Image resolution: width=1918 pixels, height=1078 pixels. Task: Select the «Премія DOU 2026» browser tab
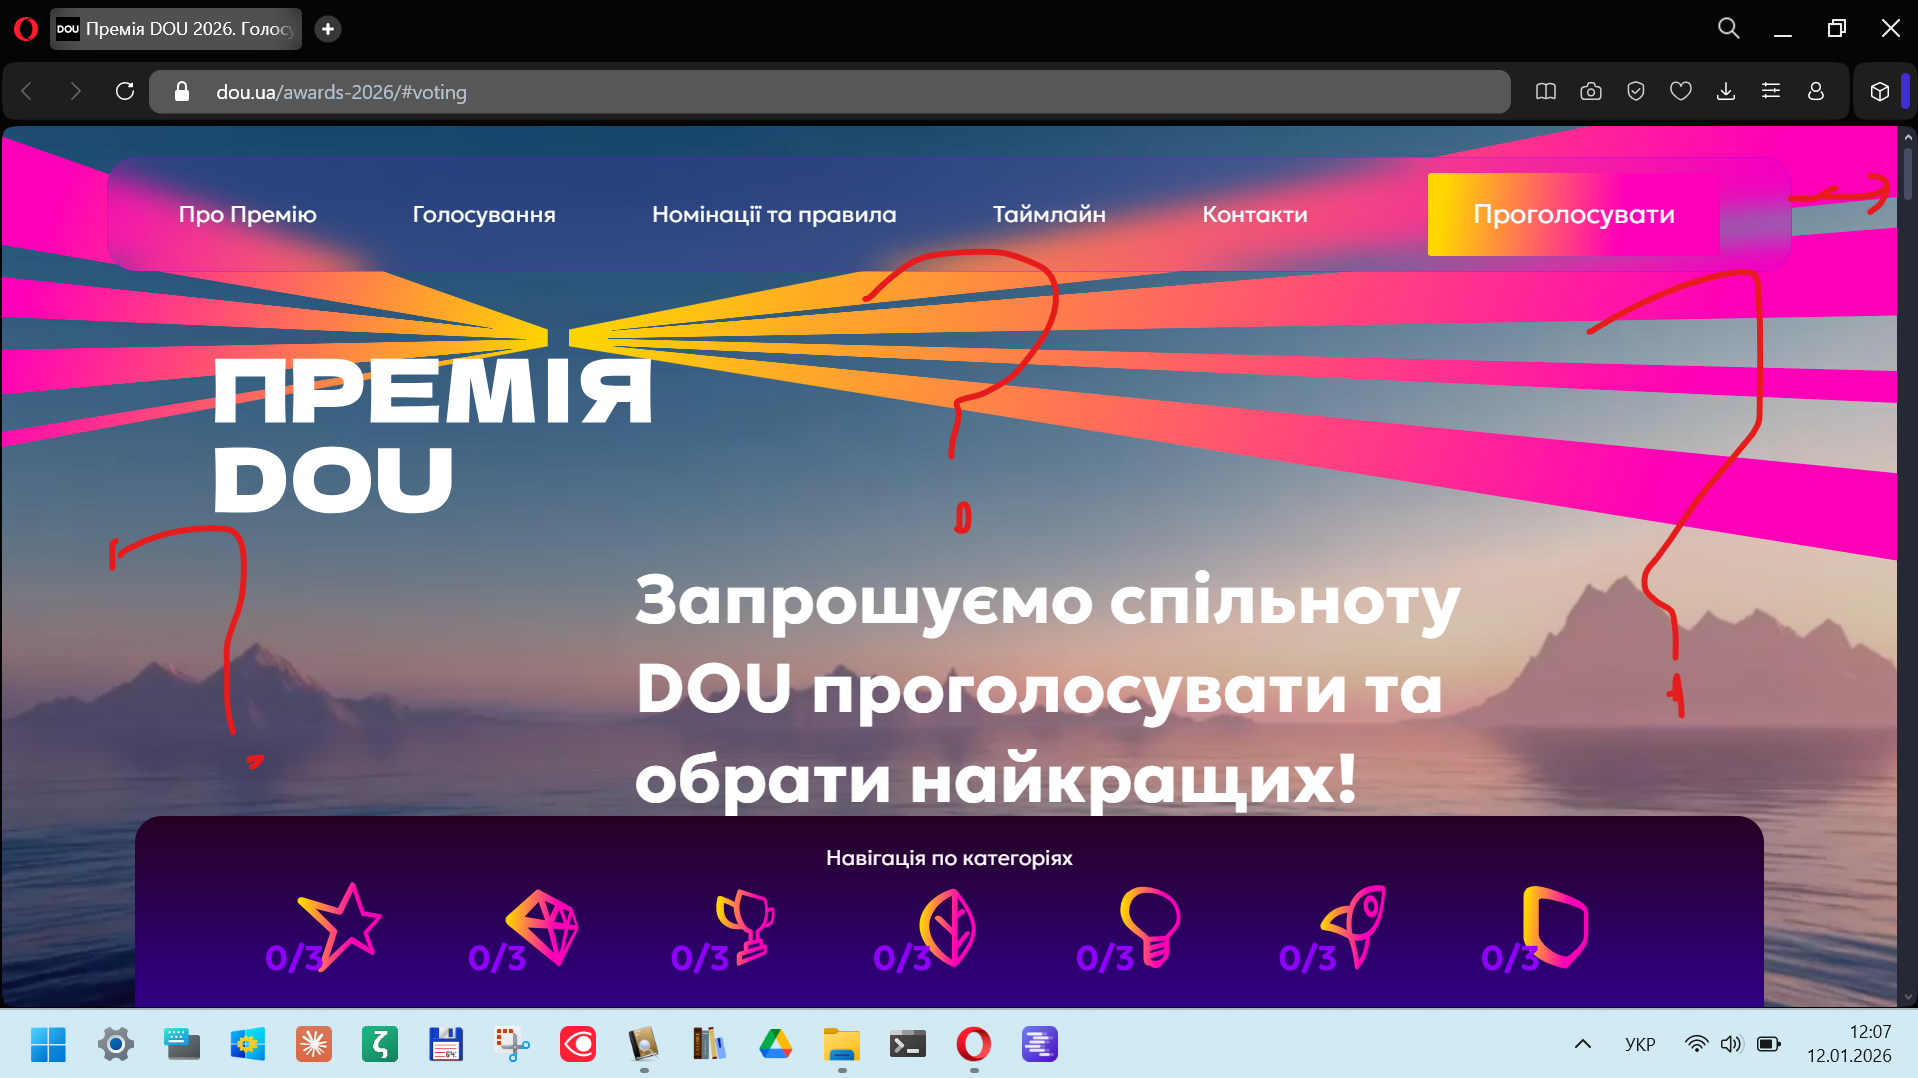click(x=176, y=29)
